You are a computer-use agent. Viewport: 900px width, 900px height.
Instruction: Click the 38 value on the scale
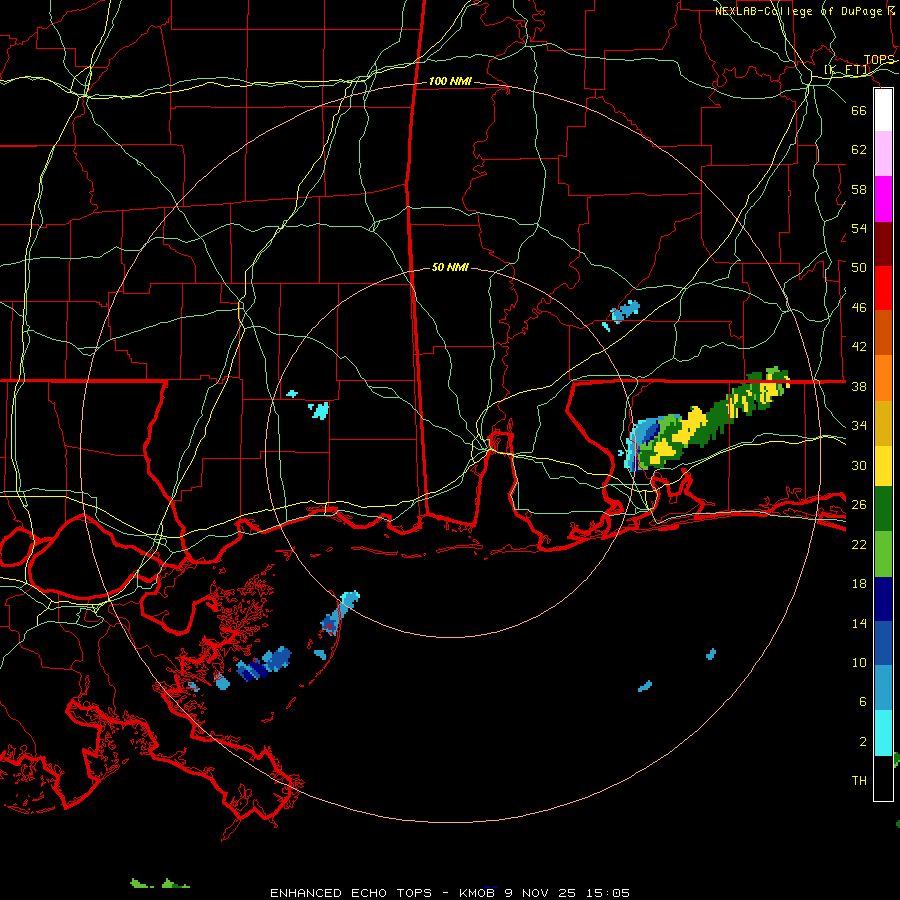[x=859, y=386]
